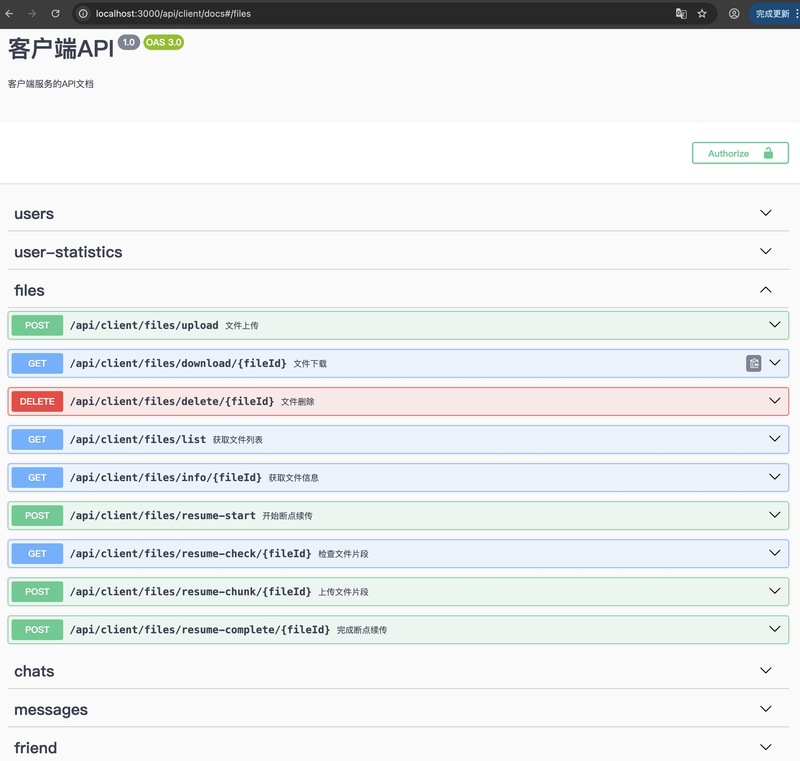
Task: Expand the messages section
Action: [x=766, y=709]
